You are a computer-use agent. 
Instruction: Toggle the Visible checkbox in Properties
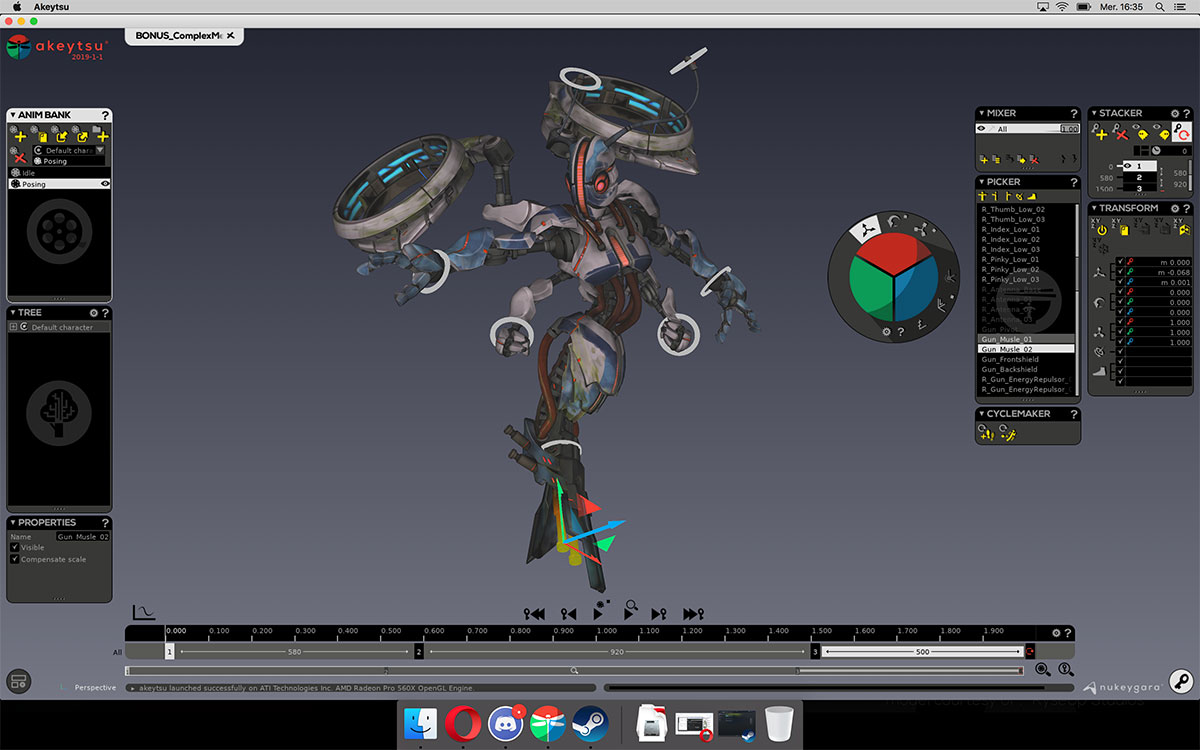coord(15,548)
